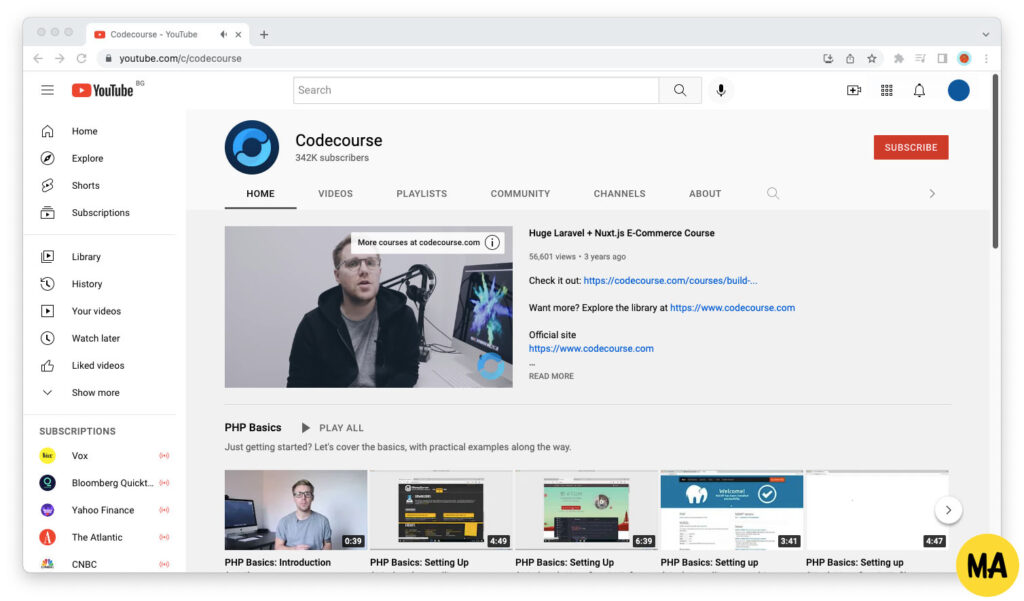This screenshot has height=601, width=1024.
Task: Click the red SUBSCRIBE button
Action: (x=911, y=148)
